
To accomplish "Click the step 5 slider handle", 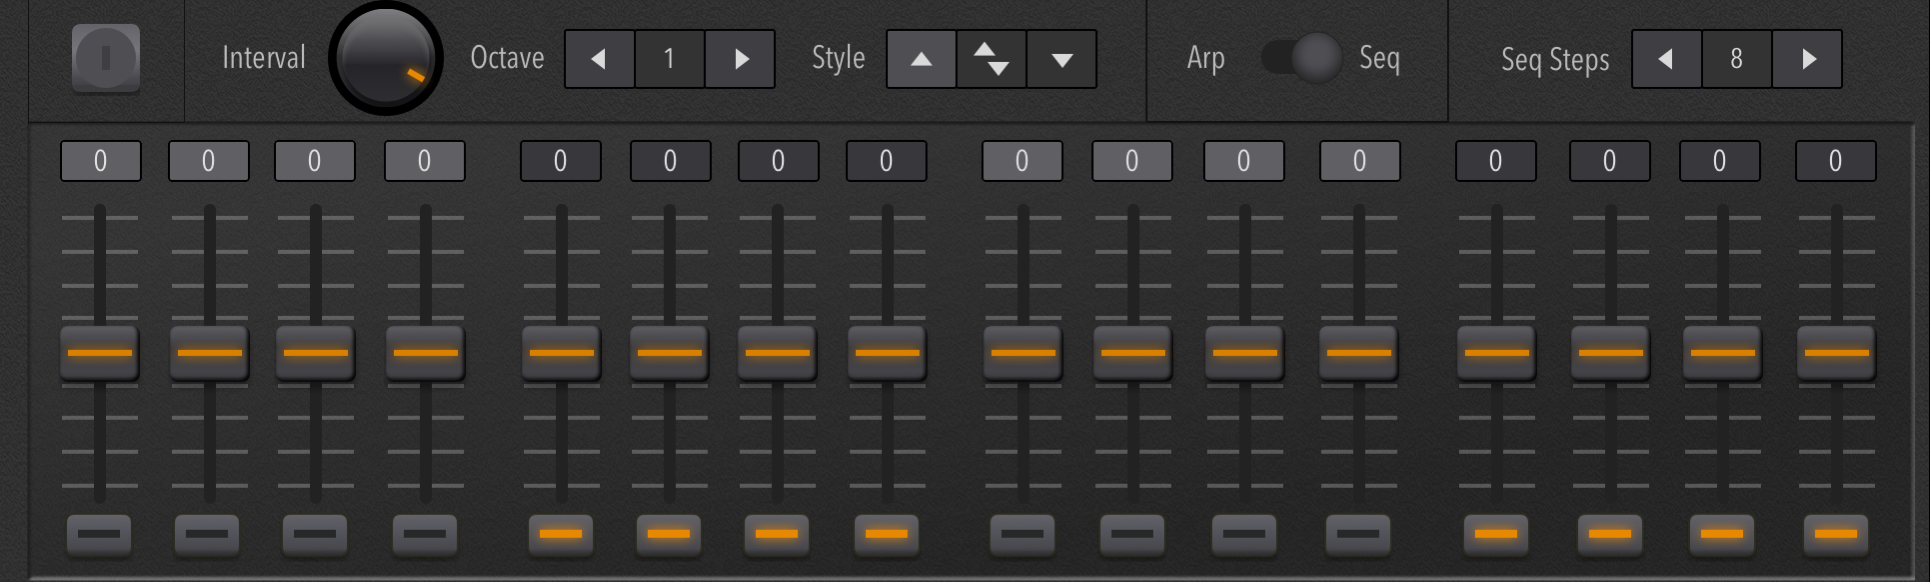I will 562,352.
